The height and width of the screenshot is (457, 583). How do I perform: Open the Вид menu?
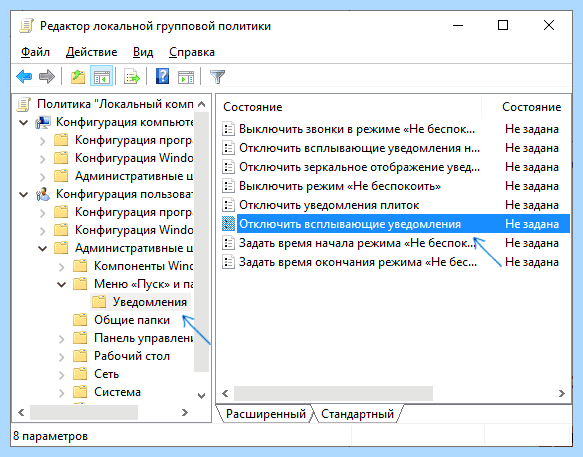[143, 52]
